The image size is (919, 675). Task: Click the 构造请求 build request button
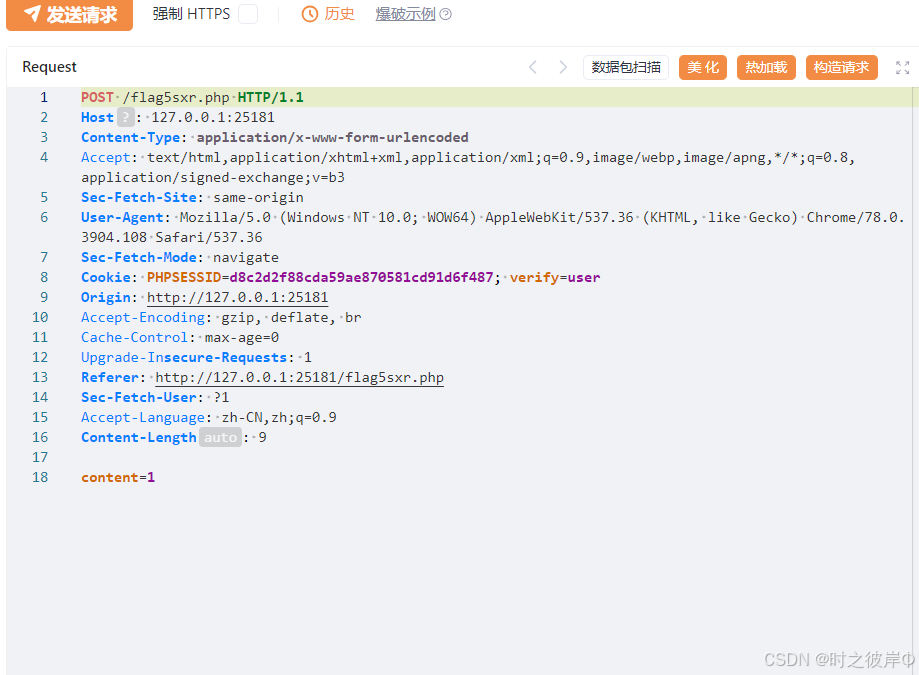pyautogui.click(x=841, y=67)
